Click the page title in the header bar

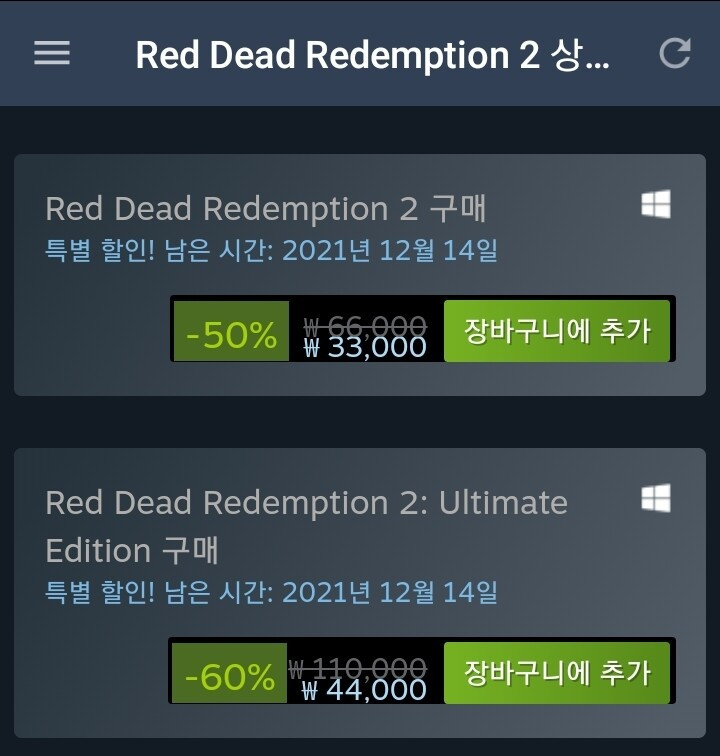[372, 54]
